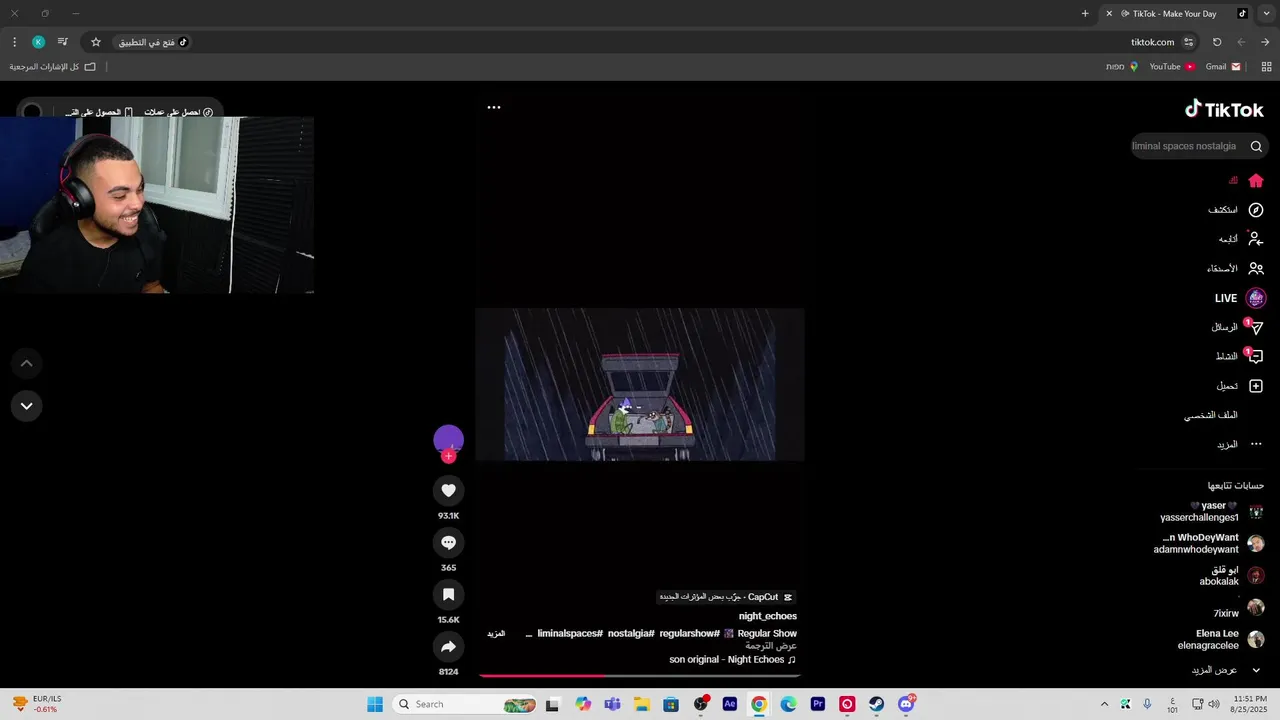The height and width of the screenshot is (720, 1280).
Task: Open yaser yasserchallenges1 account
Action: (x=1211, y=512)
